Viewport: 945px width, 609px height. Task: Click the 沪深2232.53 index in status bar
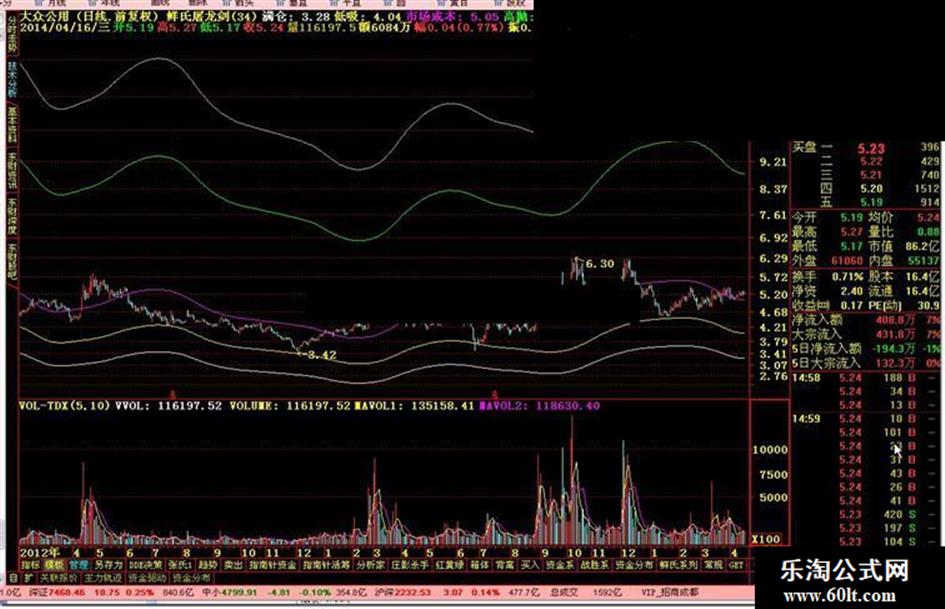tap(401, 593)
